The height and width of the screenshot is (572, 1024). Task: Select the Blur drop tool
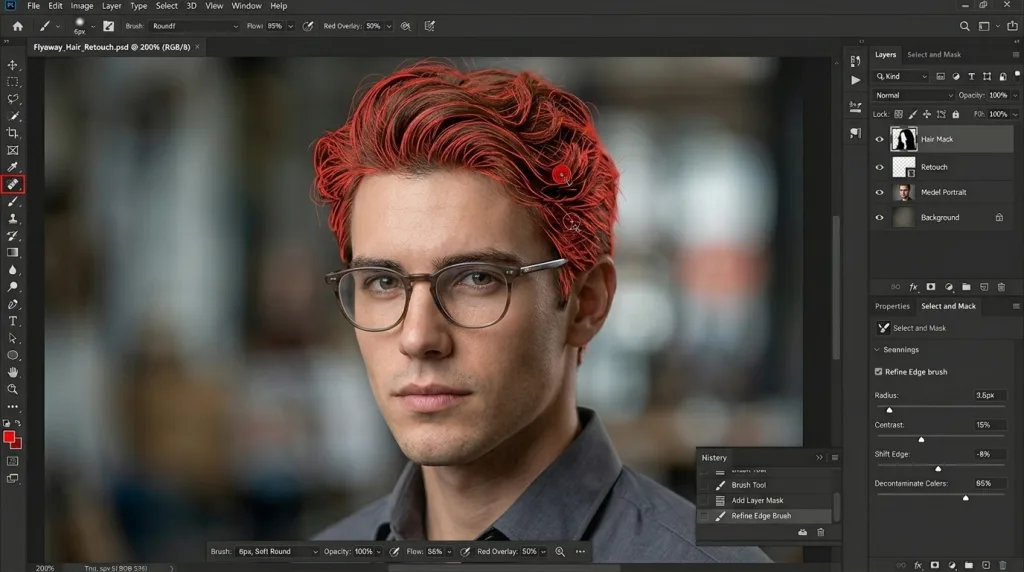point(12,270)
